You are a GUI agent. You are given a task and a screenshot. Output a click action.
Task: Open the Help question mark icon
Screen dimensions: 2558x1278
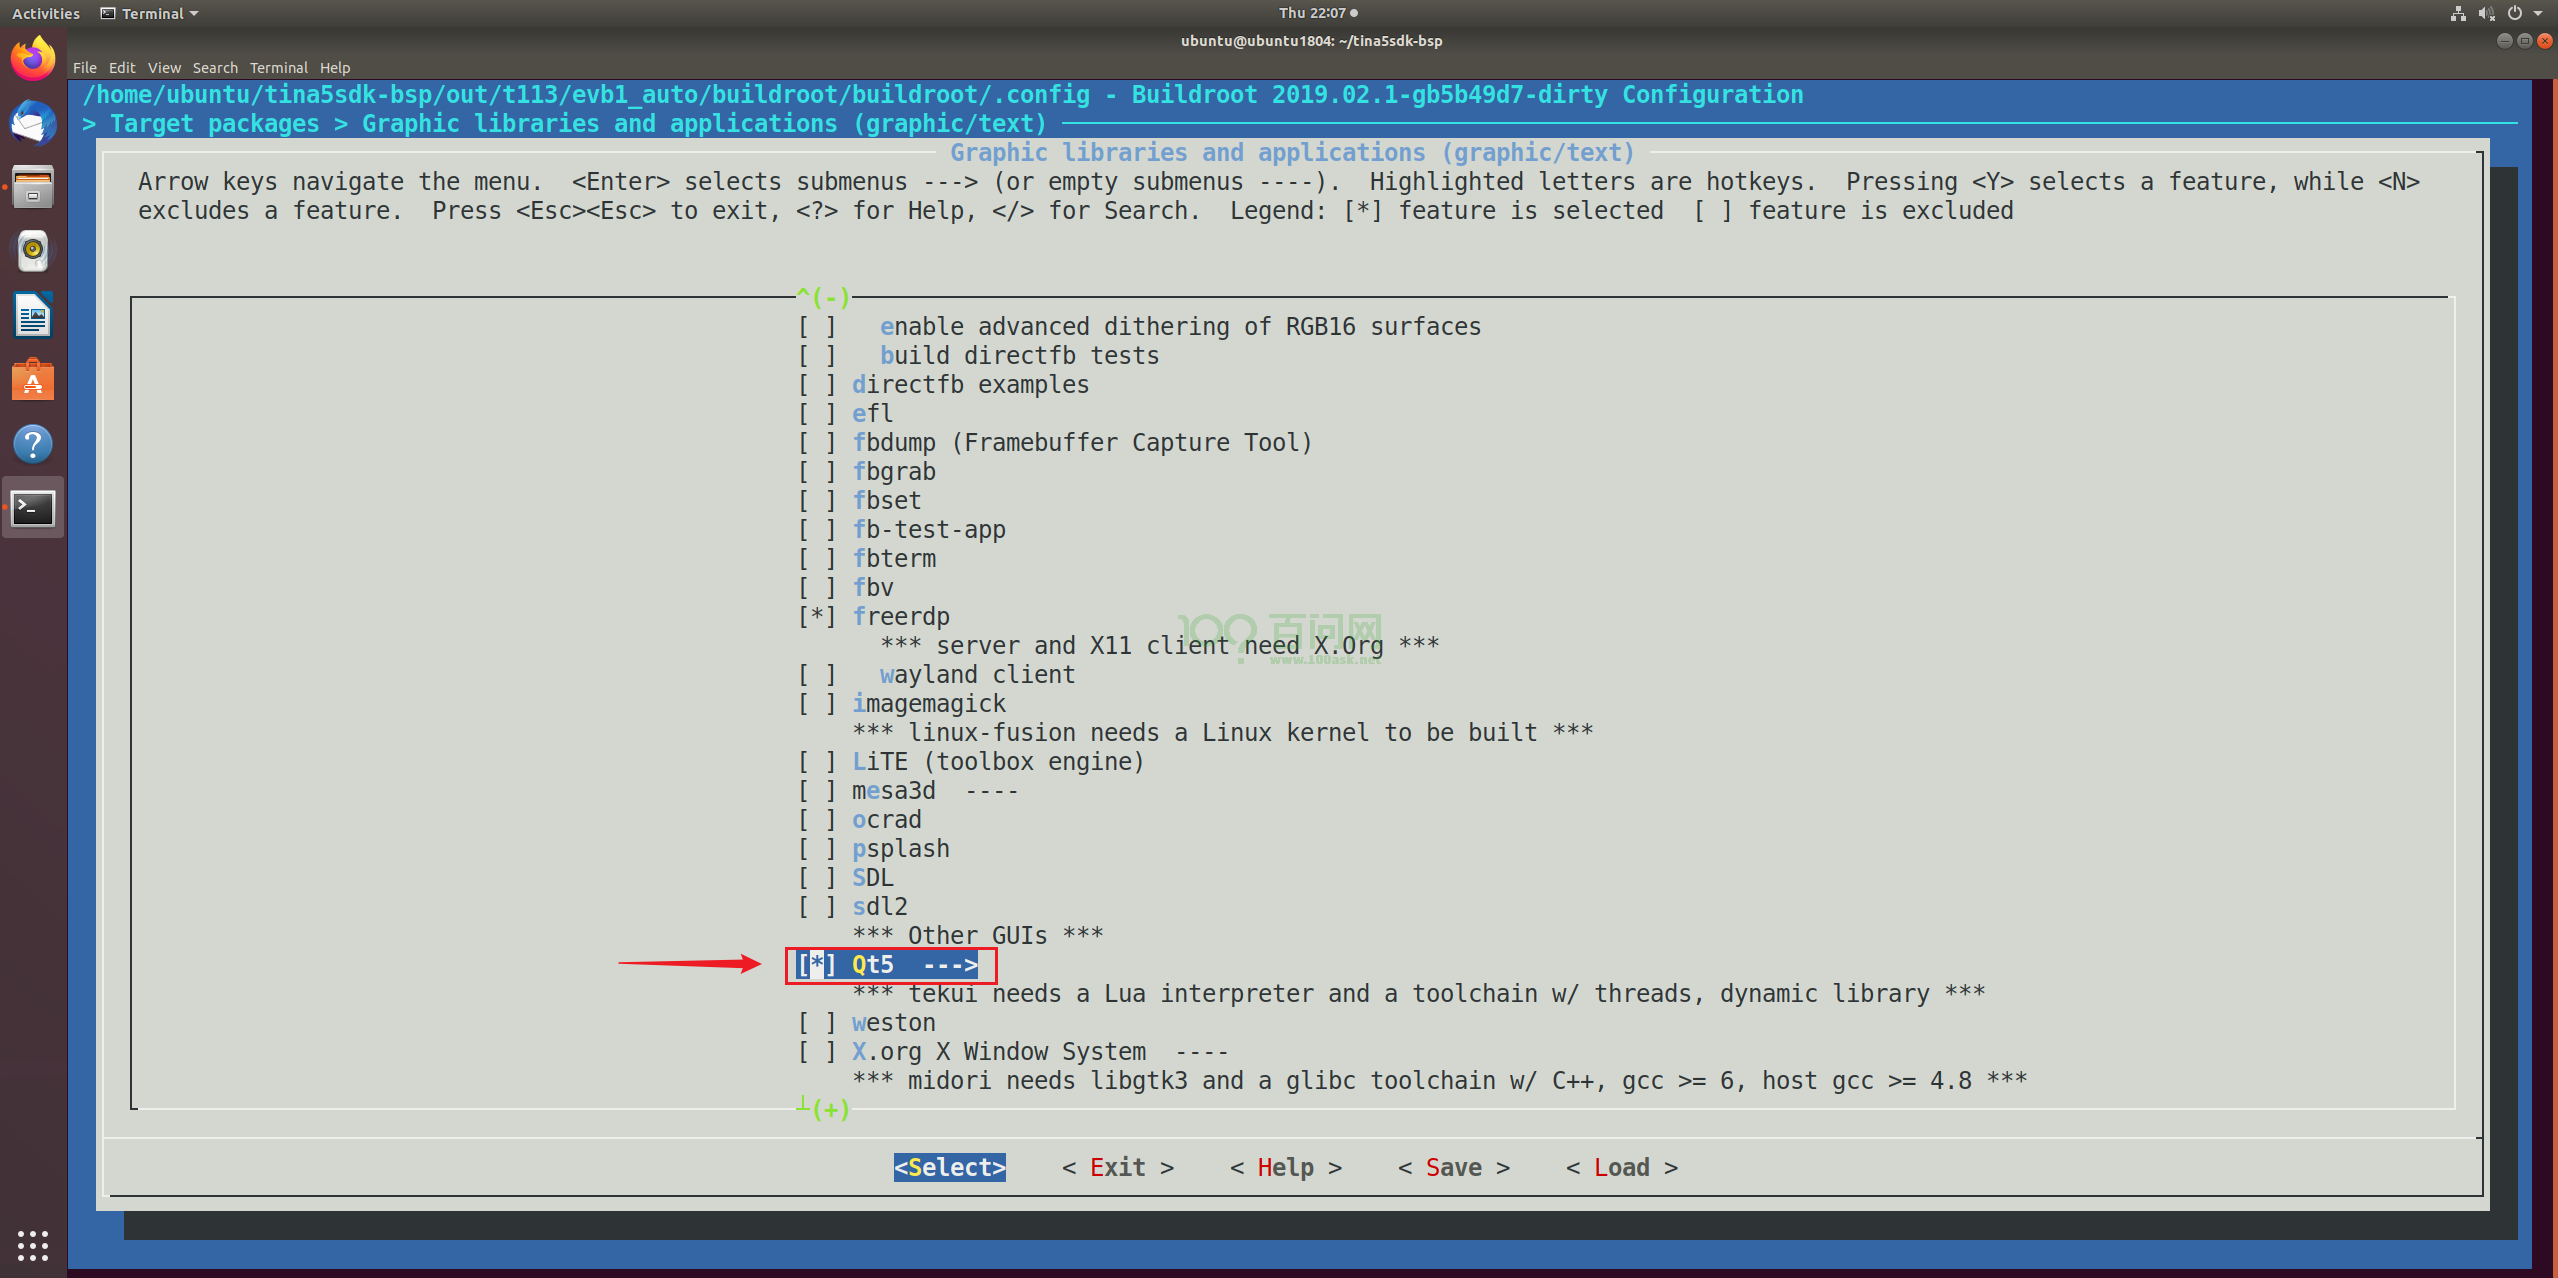click(x=33, y=444)
